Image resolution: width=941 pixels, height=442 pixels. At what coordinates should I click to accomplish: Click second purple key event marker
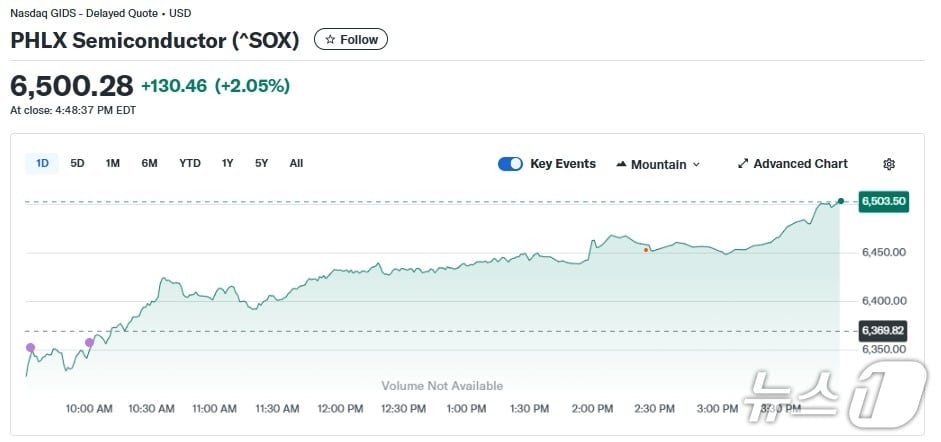[x=89, y=342]
